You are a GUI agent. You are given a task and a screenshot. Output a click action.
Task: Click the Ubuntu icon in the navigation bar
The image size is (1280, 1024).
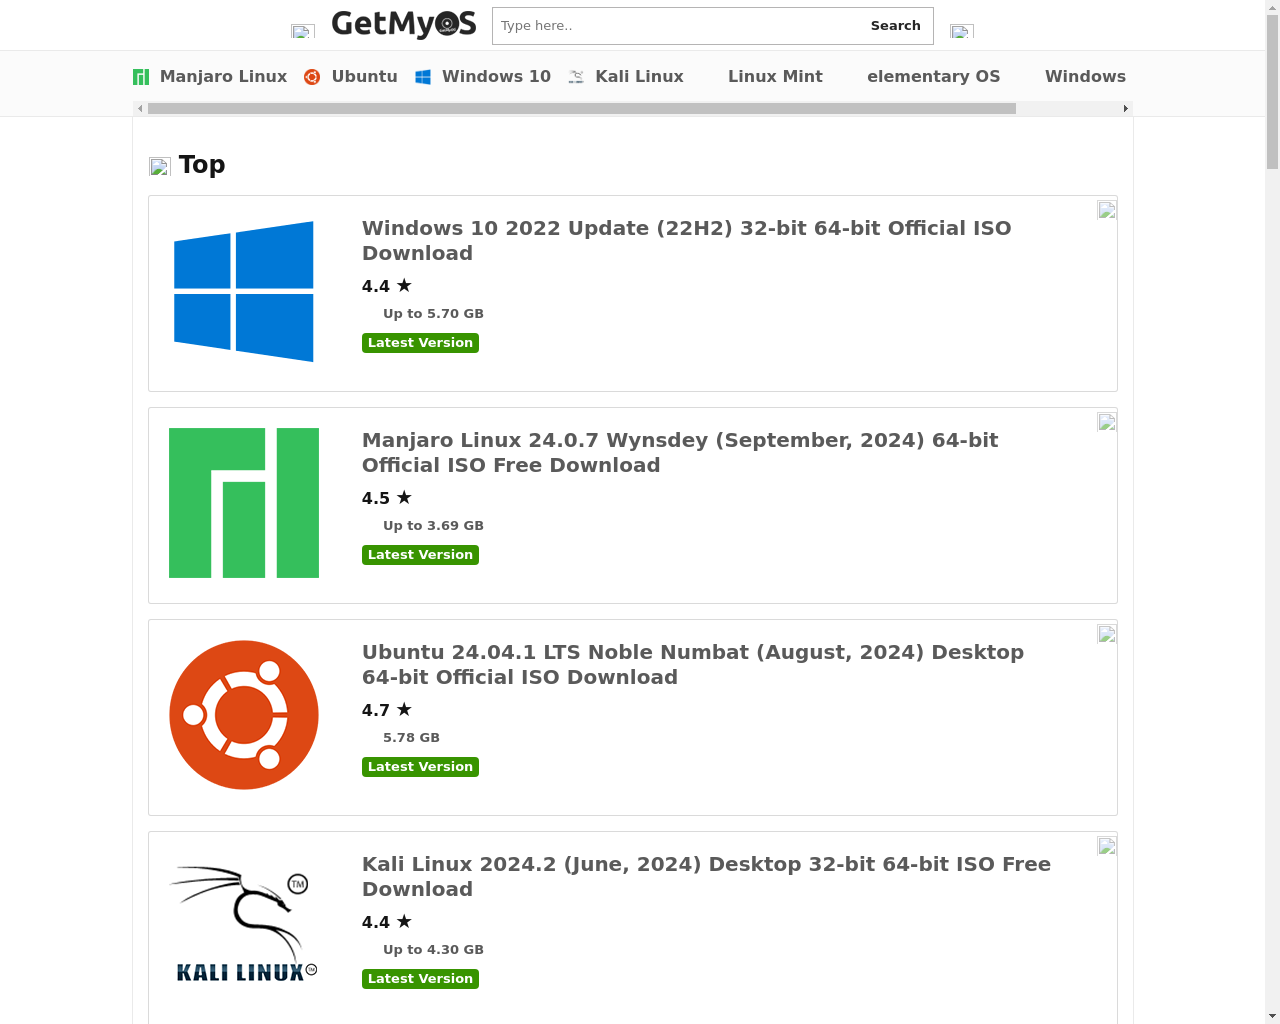[x=312, y=77]
